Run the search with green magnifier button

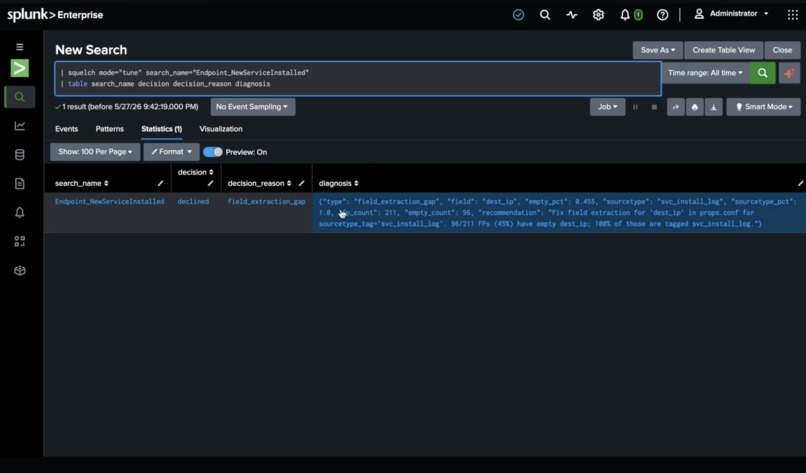762,73
